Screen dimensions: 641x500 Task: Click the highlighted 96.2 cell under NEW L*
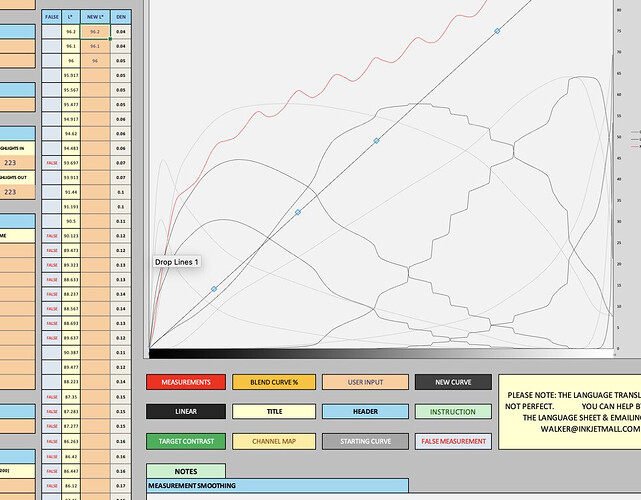[x=95, y=32]
